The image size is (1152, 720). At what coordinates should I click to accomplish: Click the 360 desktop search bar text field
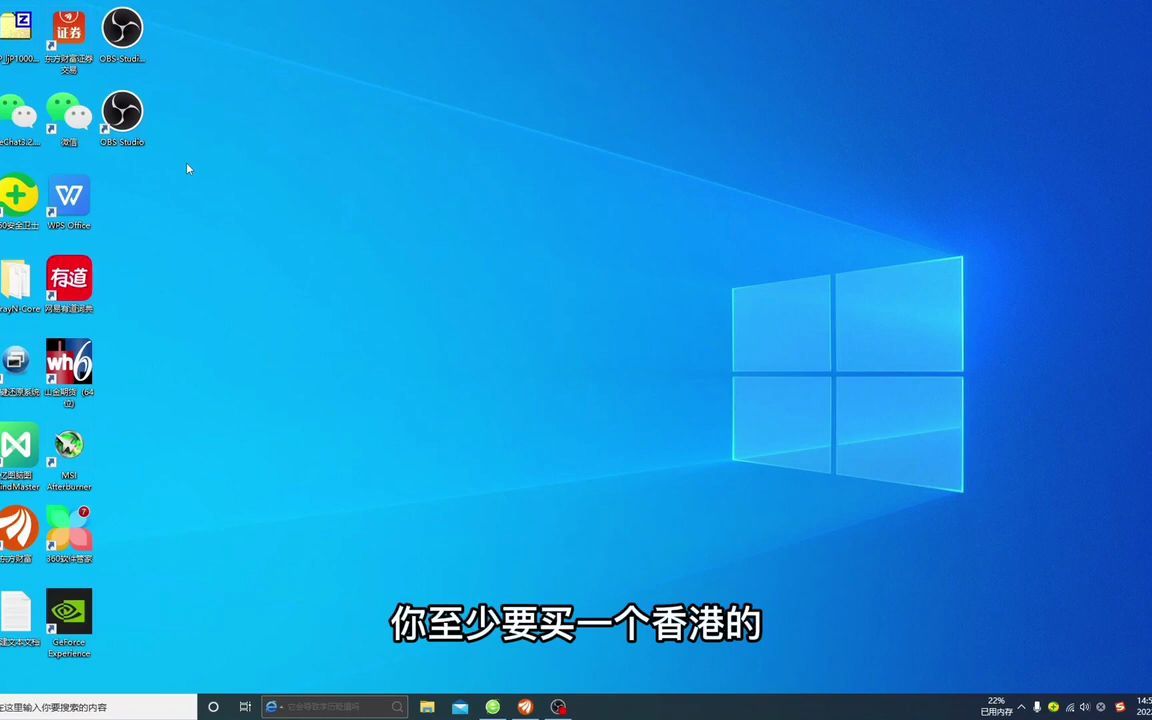click(337, 707)
